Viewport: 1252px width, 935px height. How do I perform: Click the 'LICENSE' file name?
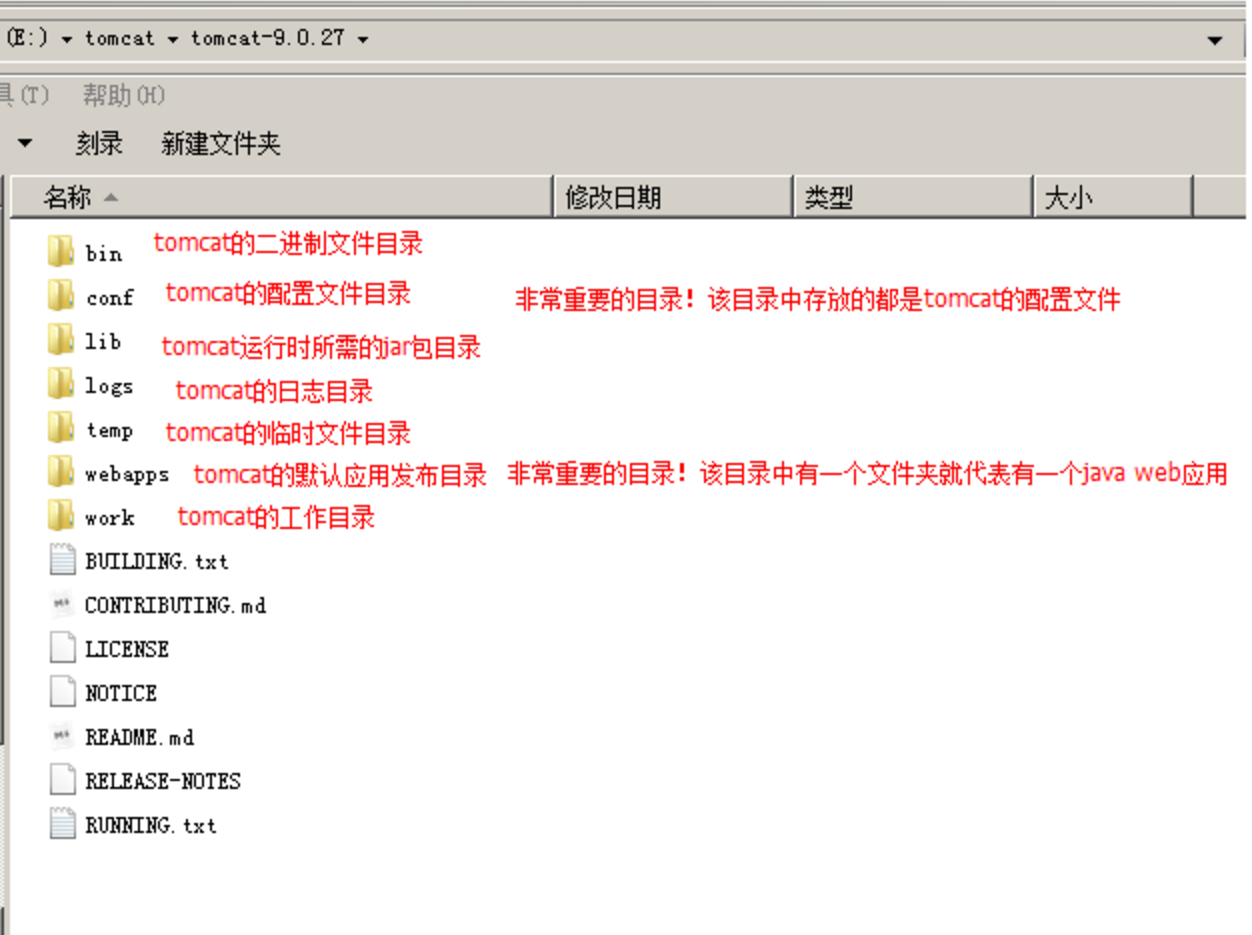coord(127,649)
